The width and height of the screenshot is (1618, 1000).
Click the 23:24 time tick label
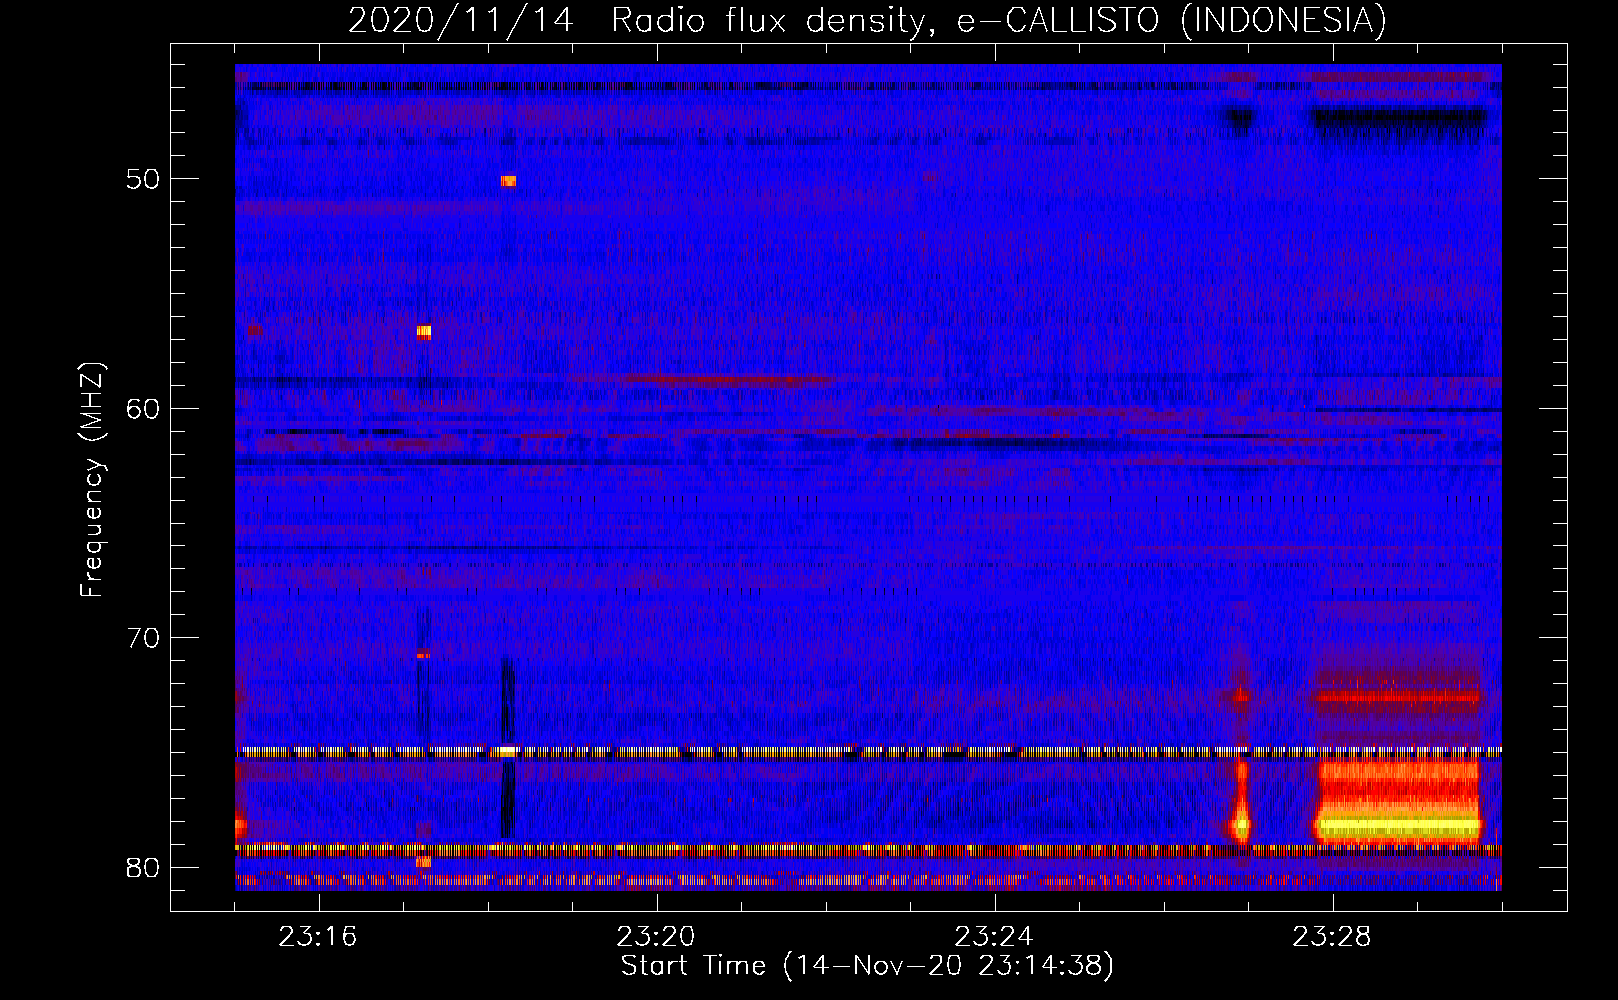[x=994, y=937]
